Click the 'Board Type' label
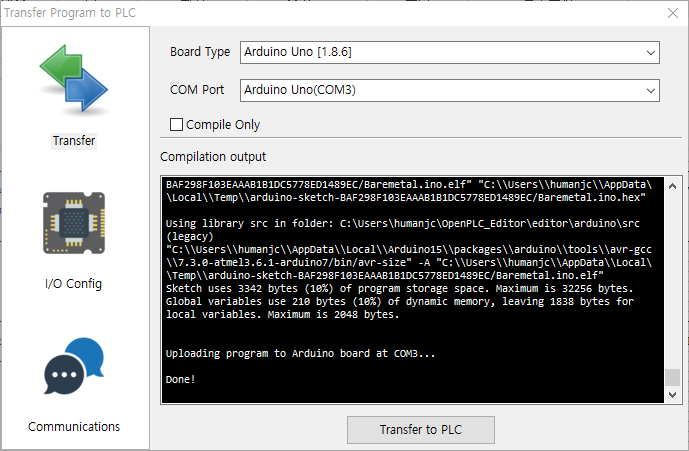The image size is (689, 451). point(200,52)
